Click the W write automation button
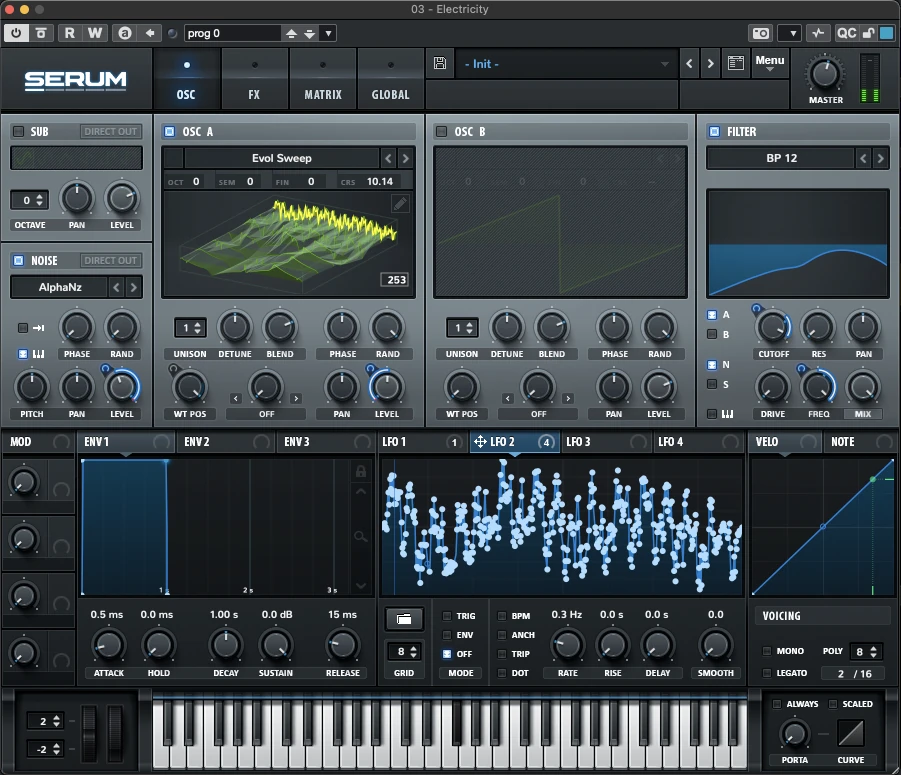The image size is (901, 775). [95, 33]
